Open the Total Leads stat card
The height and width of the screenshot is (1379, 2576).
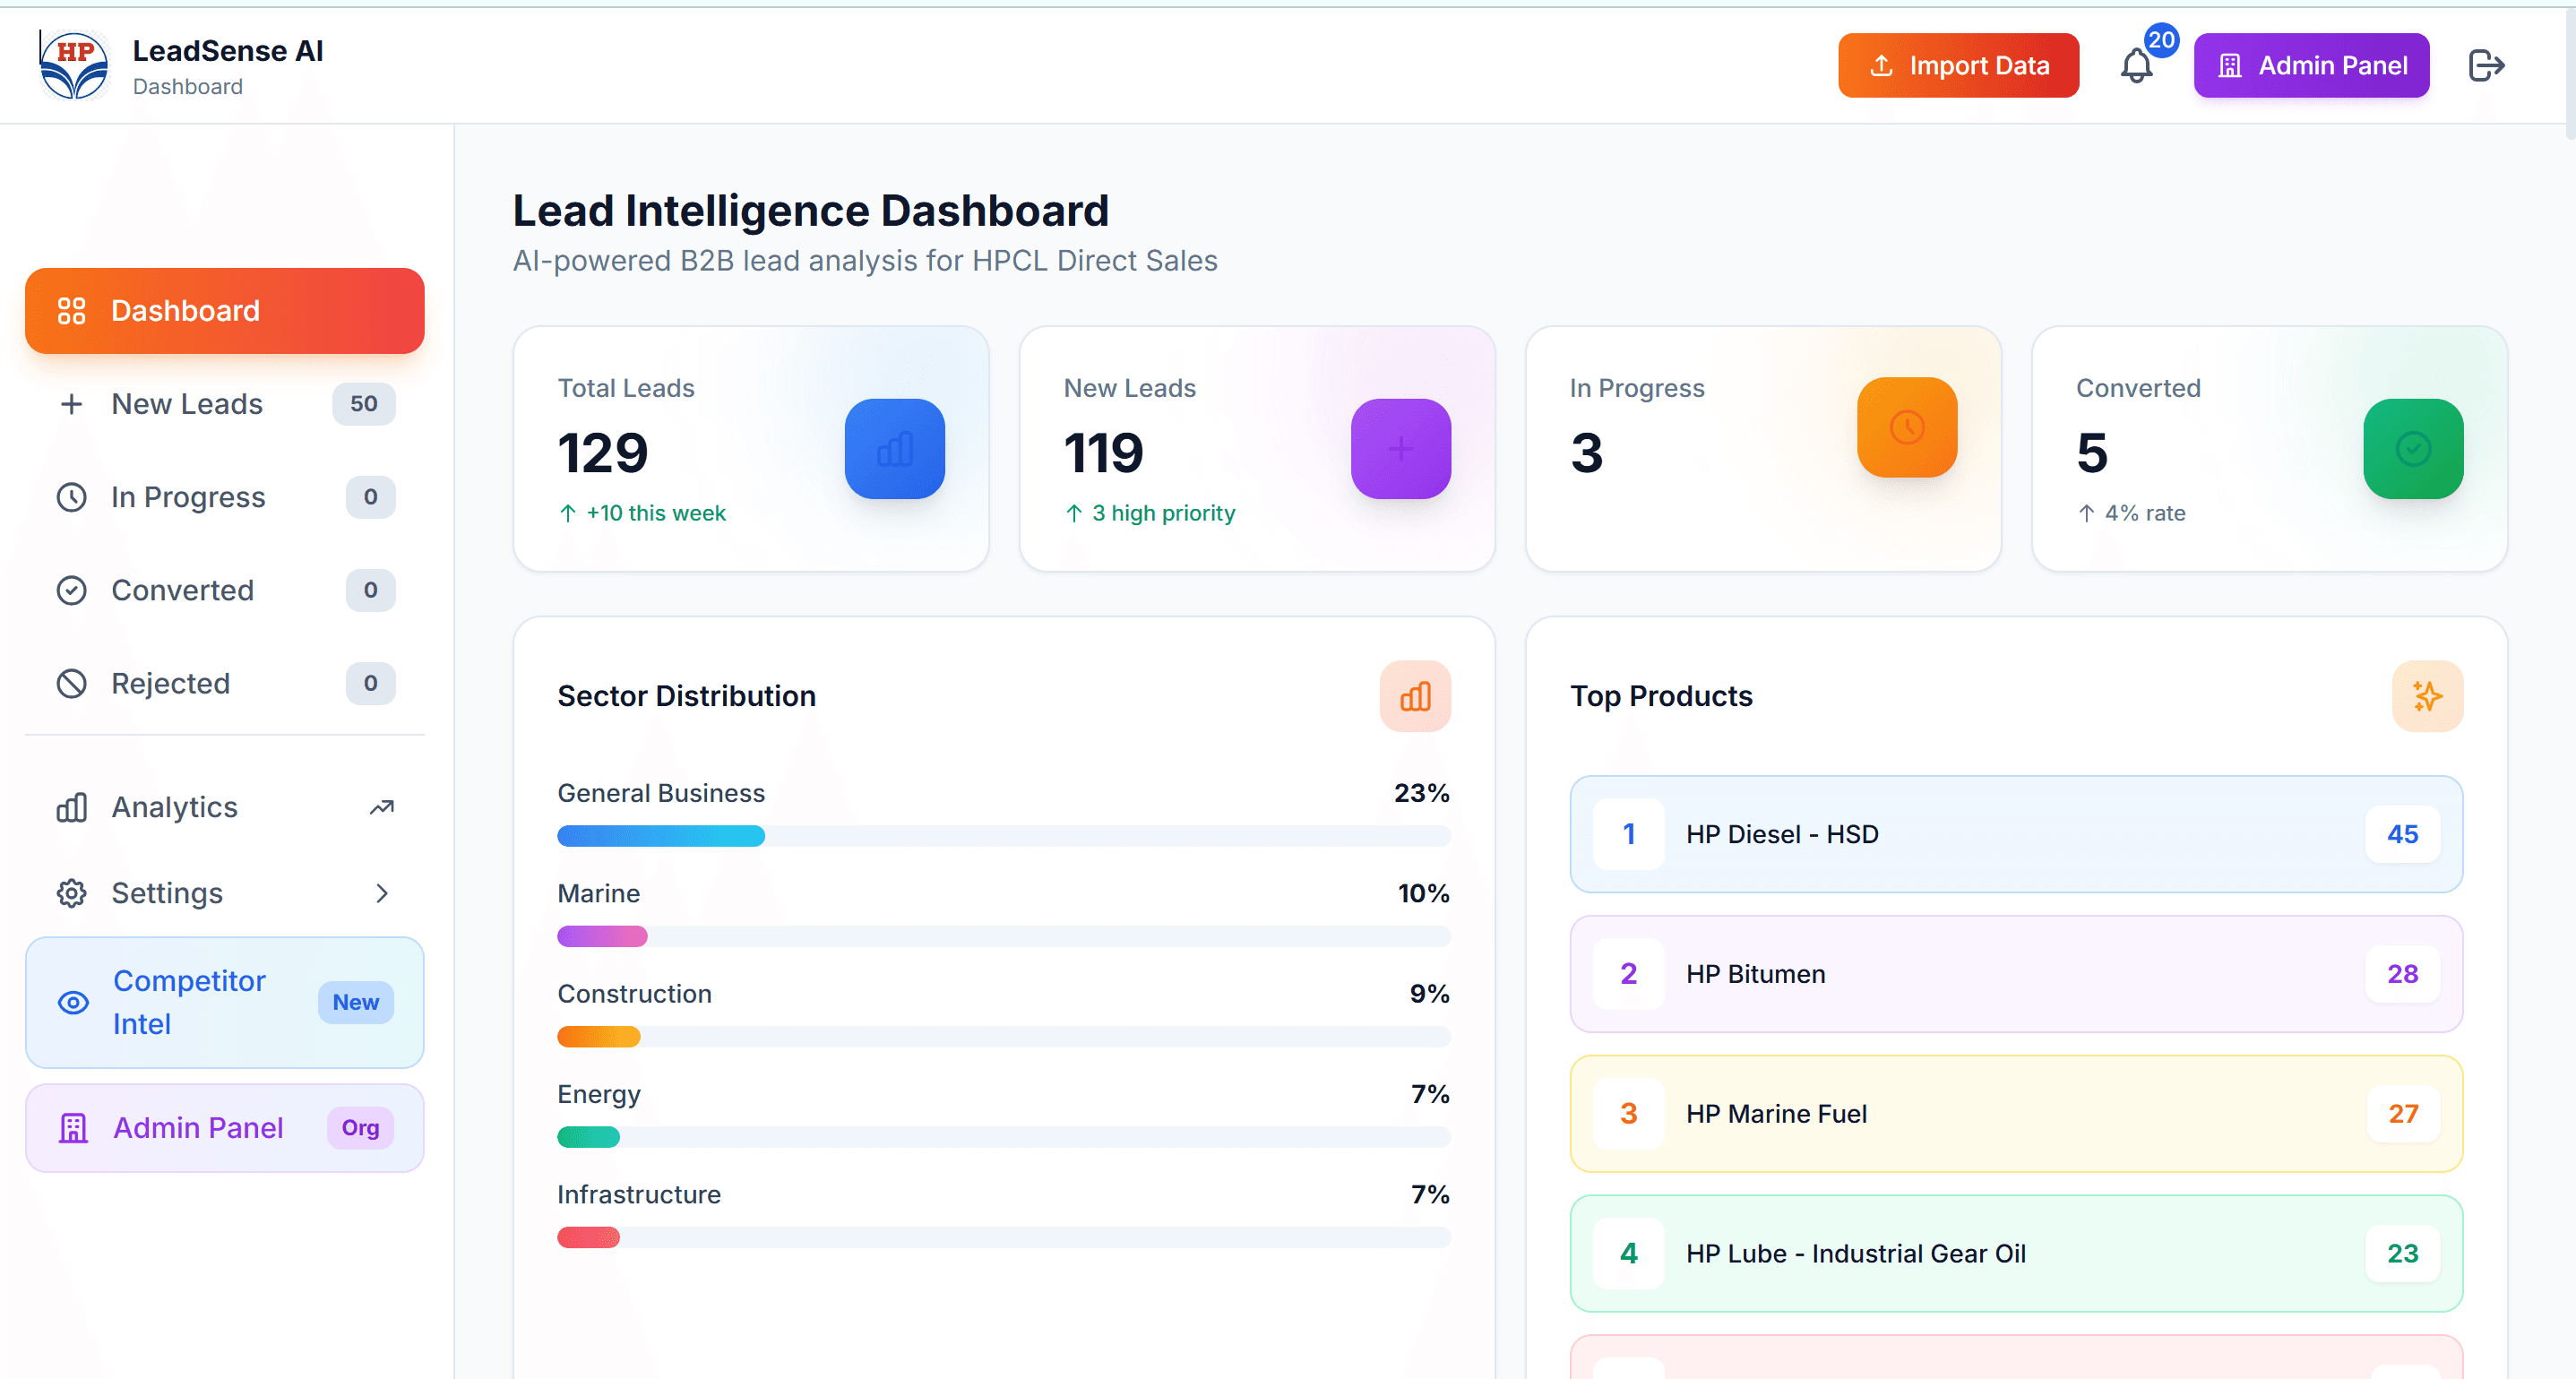[751, 449]
